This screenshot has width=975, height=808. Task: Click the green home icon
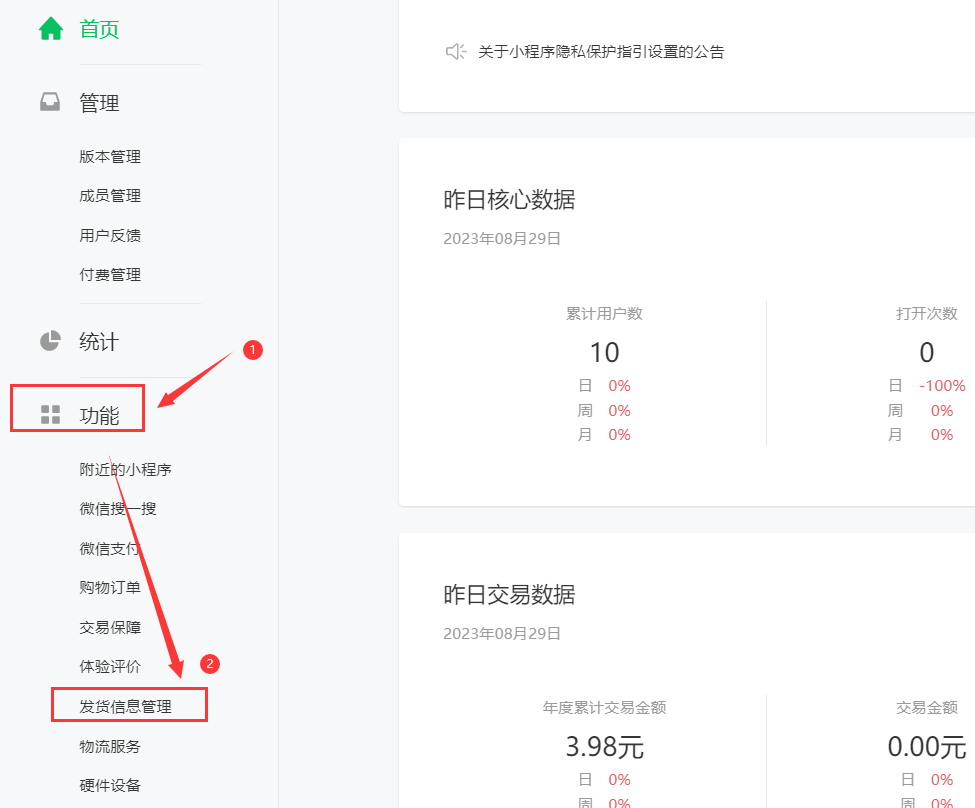(x=50, y=29)
